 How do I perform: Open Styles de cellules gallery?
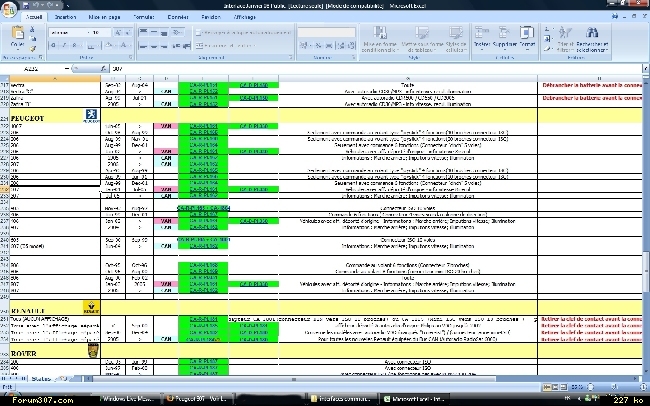tap(456, 39)
